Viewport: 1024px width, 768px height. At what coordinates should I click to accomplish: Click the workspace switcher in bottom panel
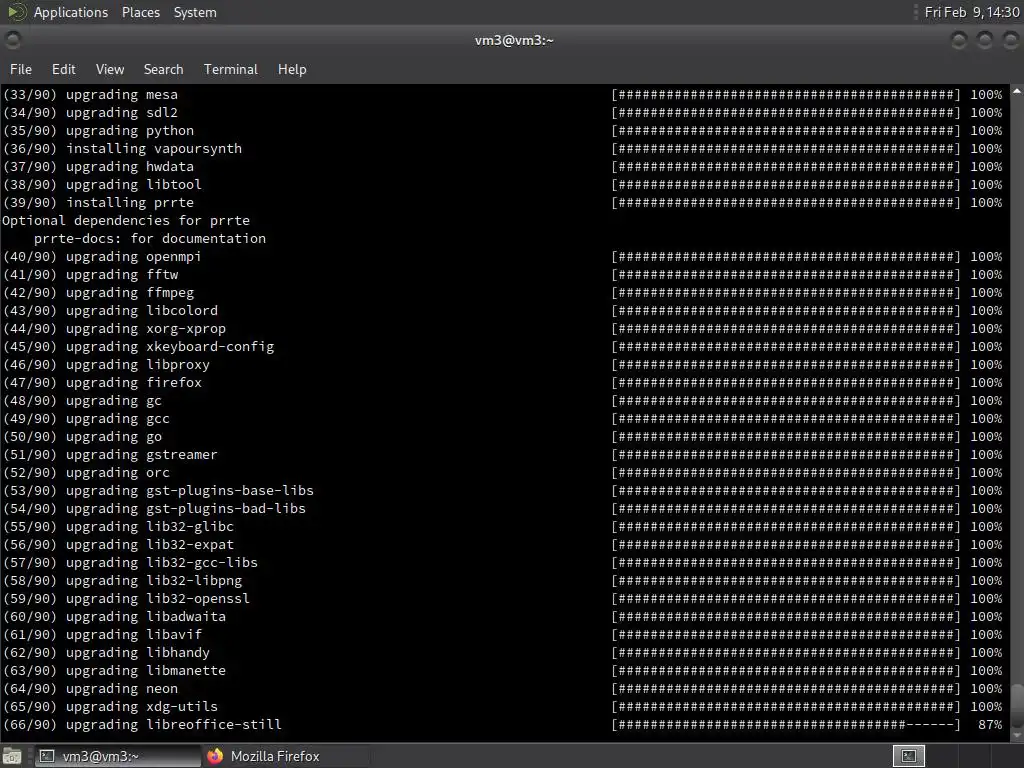click(908, 756)
